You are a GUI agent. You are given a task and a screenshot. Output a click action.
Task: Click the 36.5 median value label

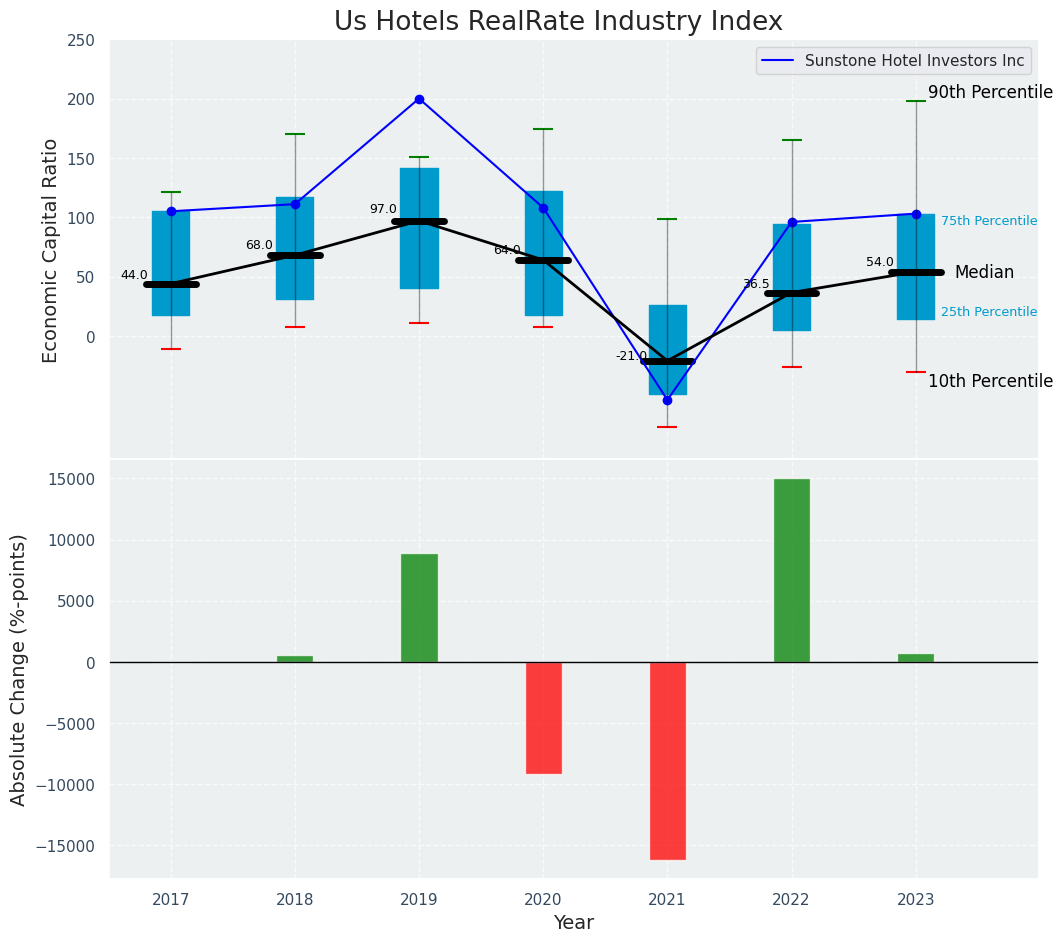click(x=756, y=284)
